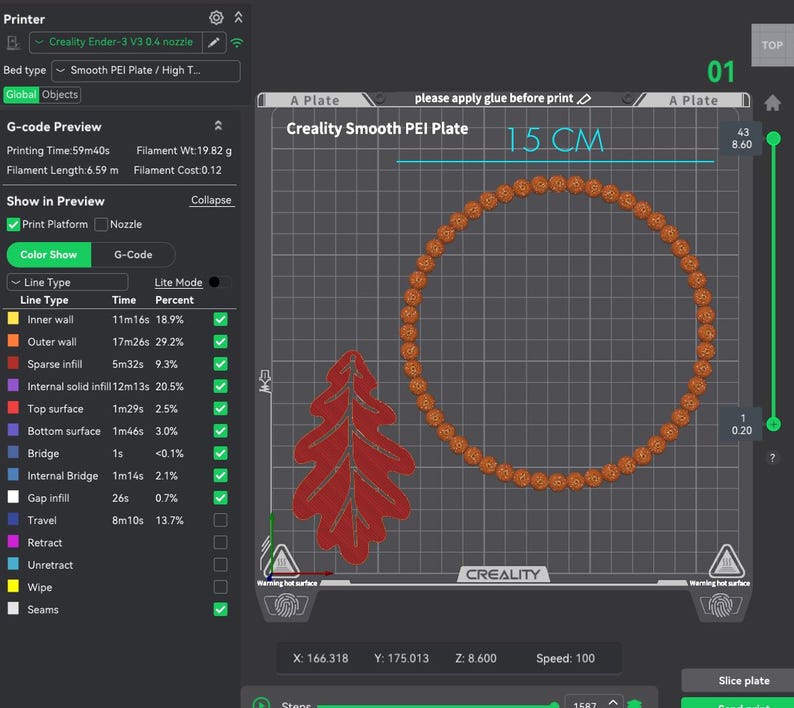794x708 pixels.
Task: Click the plate number 01 label
Action: tap(721, 72)
